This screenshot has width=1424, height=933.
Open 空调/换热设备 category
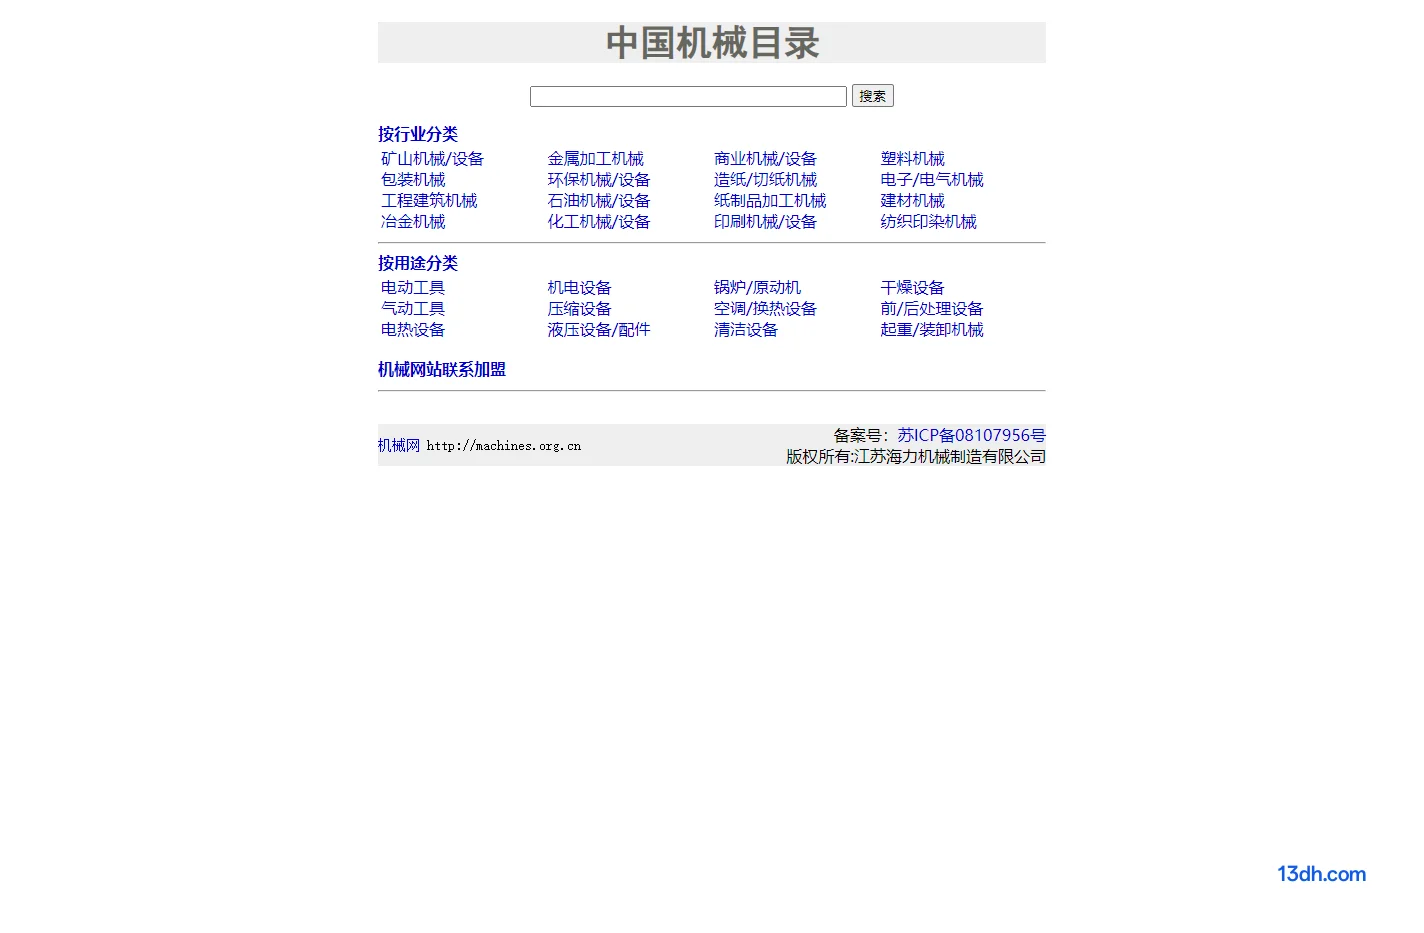pyautogui.click(x=765, y=309)
